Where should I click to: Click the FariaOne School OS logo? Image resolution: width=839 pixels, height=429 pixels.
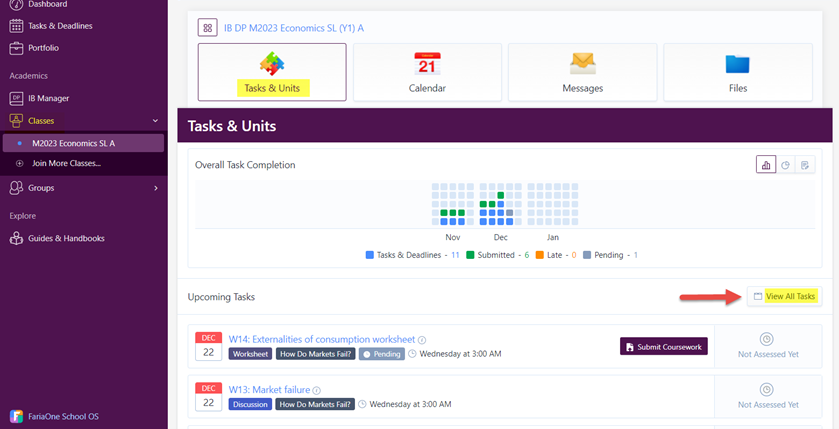[x=16, y=416]
